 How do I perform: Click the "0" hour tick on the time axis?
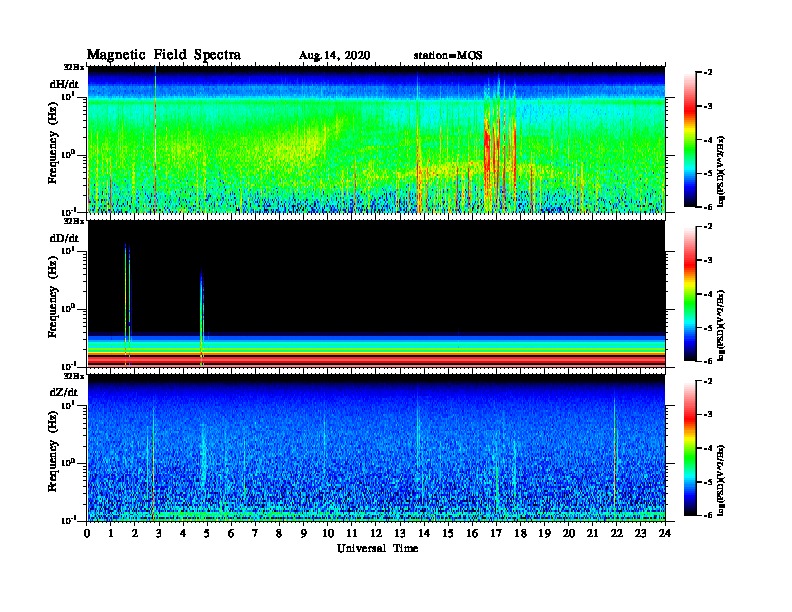[x=87, y=534]
